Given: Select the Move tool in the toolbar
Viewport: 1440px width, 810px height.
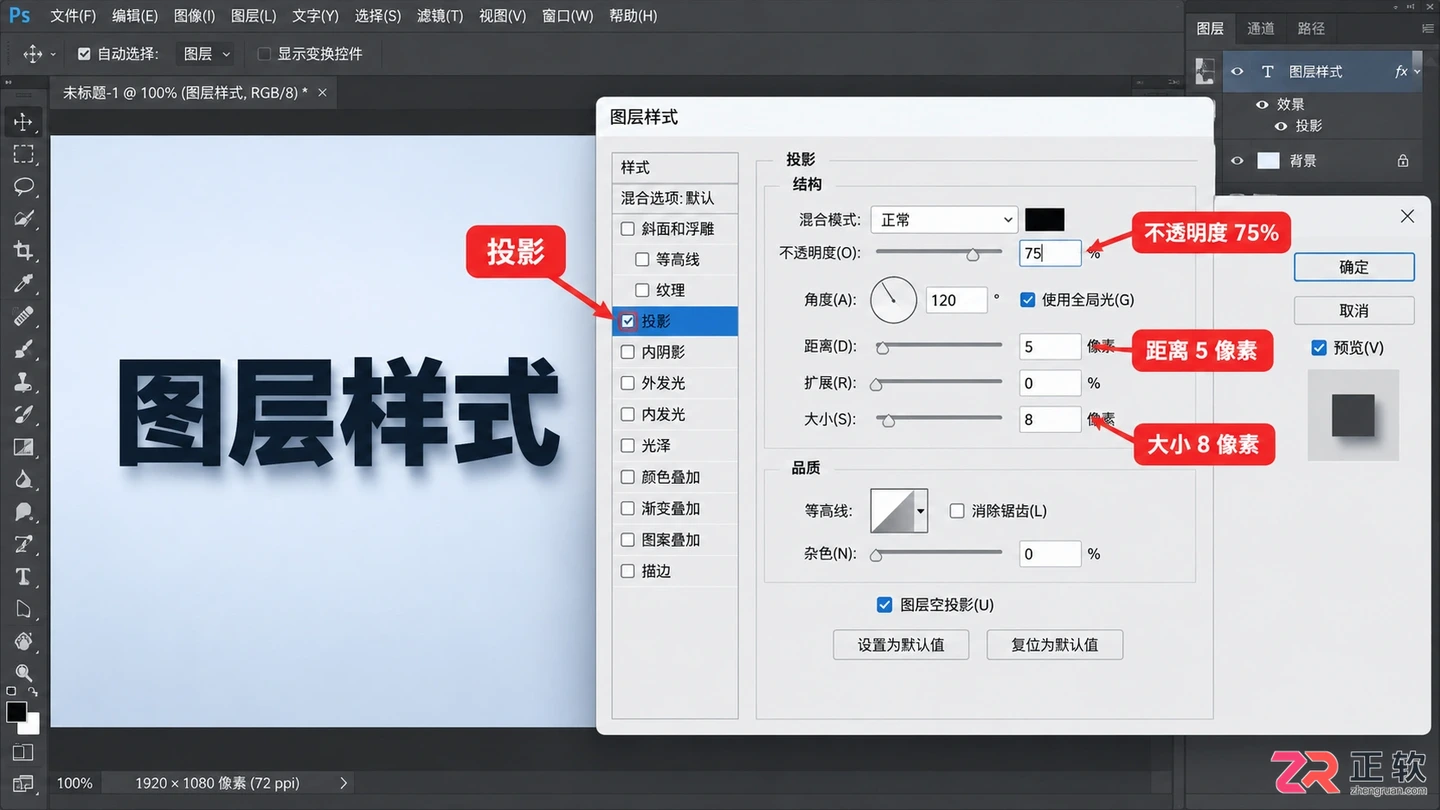Looking at the screenshot, I should pyautogui.click(x=23, y=122).
